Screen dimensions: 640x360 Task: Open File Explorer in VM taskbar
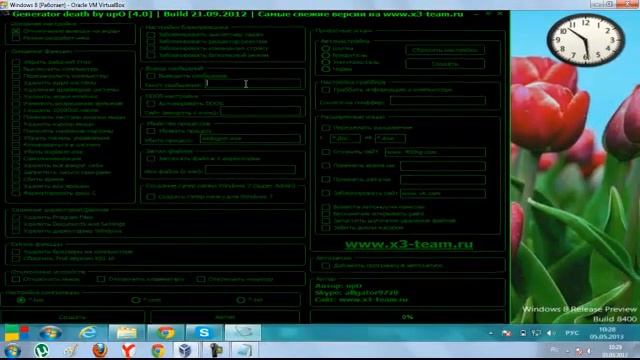(127, 333)
